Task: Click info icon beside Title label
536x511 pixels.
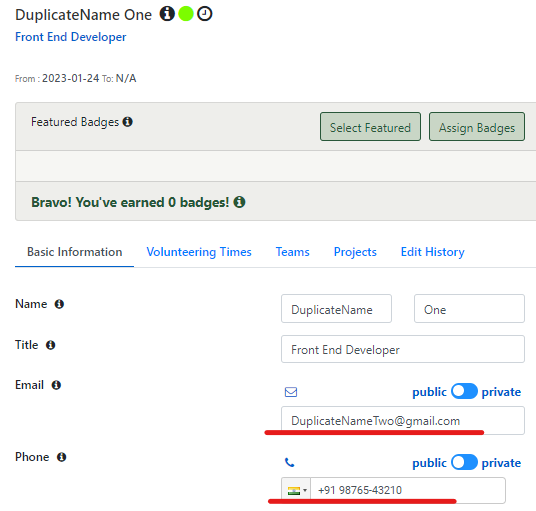Action: pos(51,345)
